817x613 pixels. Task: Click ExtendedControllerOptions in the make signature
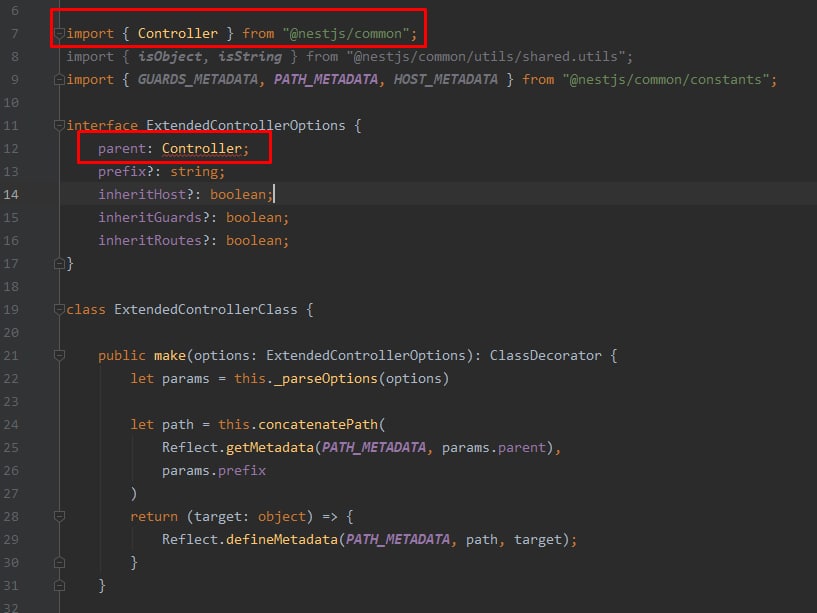click(x=366, y=355)
